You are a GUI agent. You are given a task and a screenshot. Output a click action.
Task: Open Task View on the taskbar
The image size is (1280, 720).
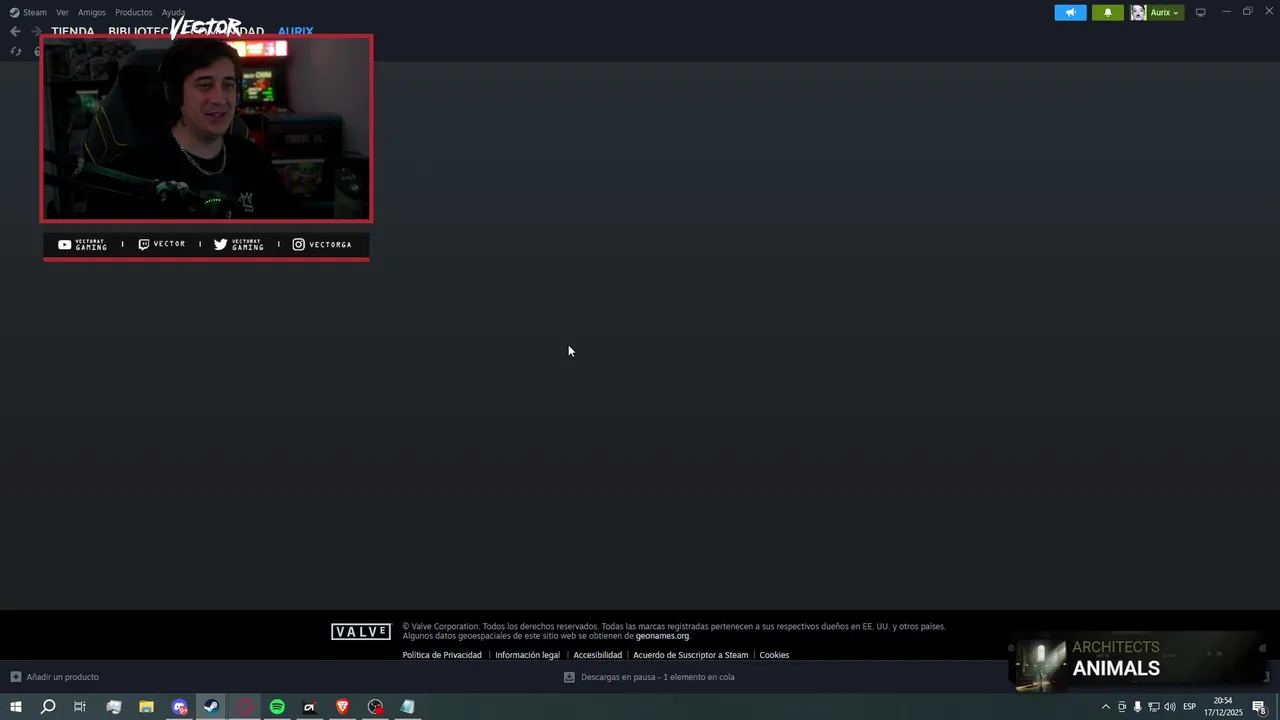(80, 707)
